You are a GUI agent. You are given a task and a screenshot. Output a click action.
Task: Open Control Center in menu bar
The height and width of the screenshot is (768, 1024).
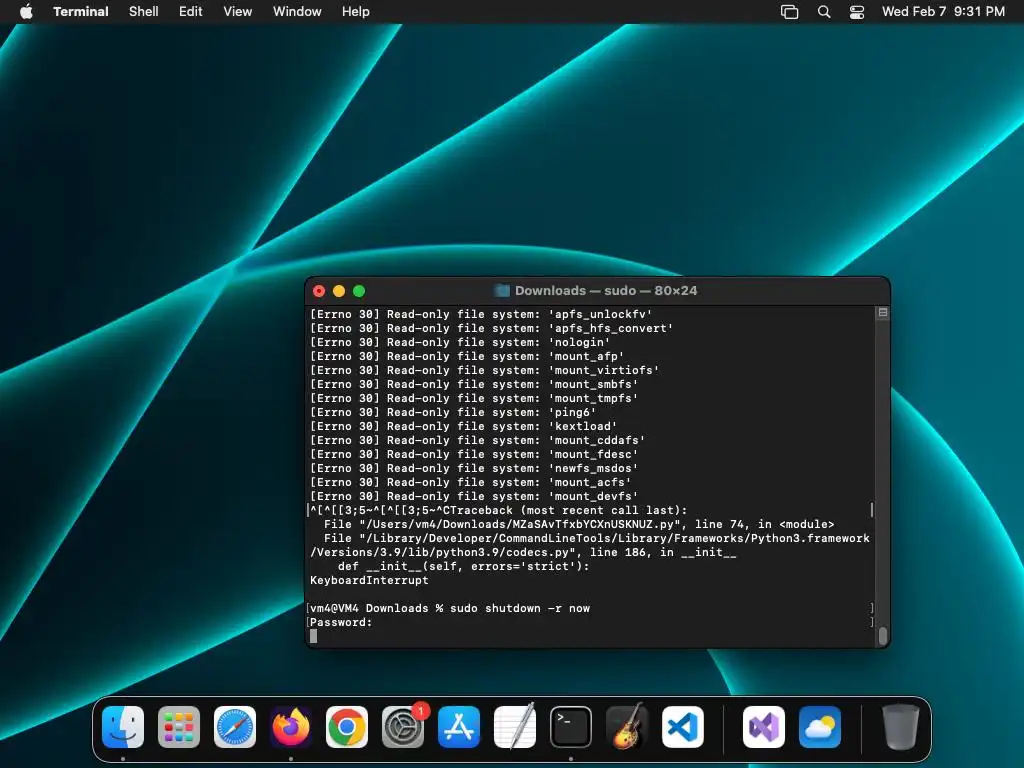[857, 12]
